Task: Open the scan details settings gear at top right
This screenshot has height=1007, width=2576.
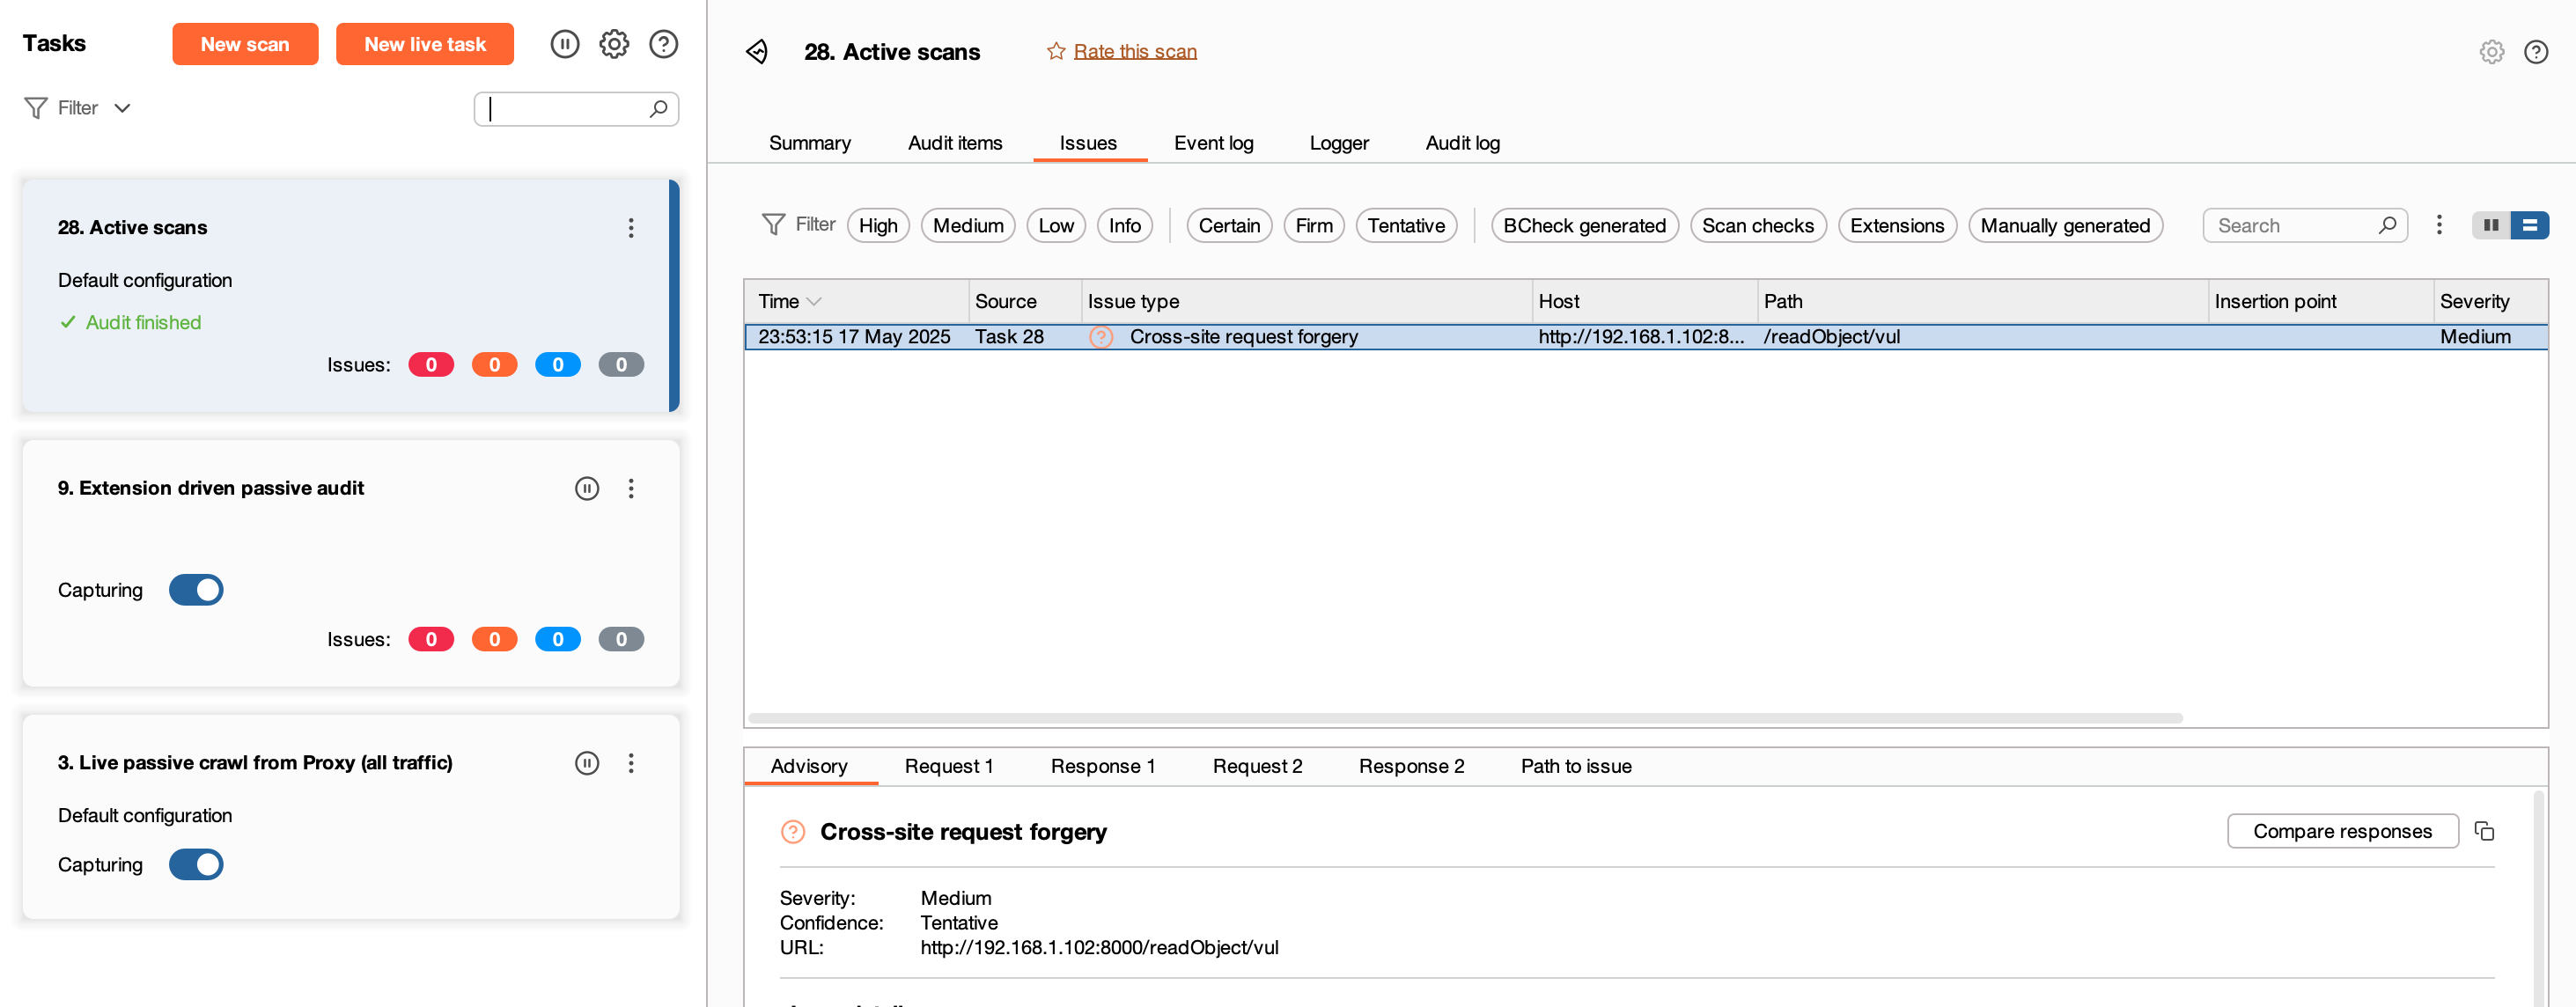Action: [x=2492, y=52]
